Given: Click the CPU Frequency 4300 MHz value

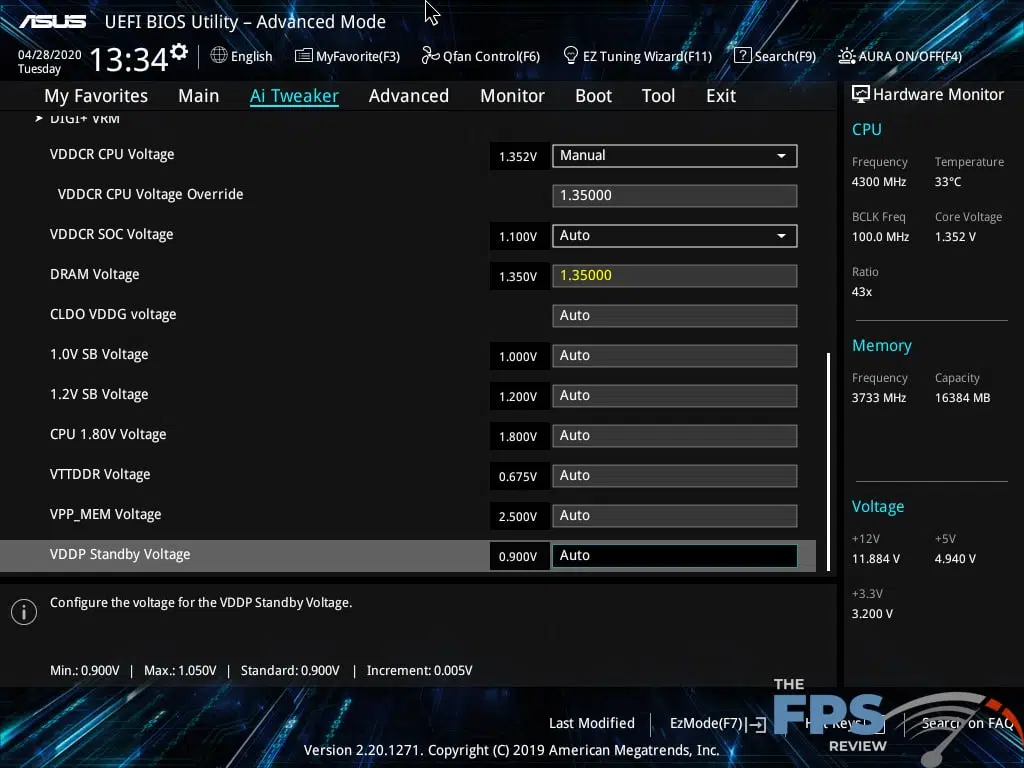Looking at the screenshot, I should (878, 182).
